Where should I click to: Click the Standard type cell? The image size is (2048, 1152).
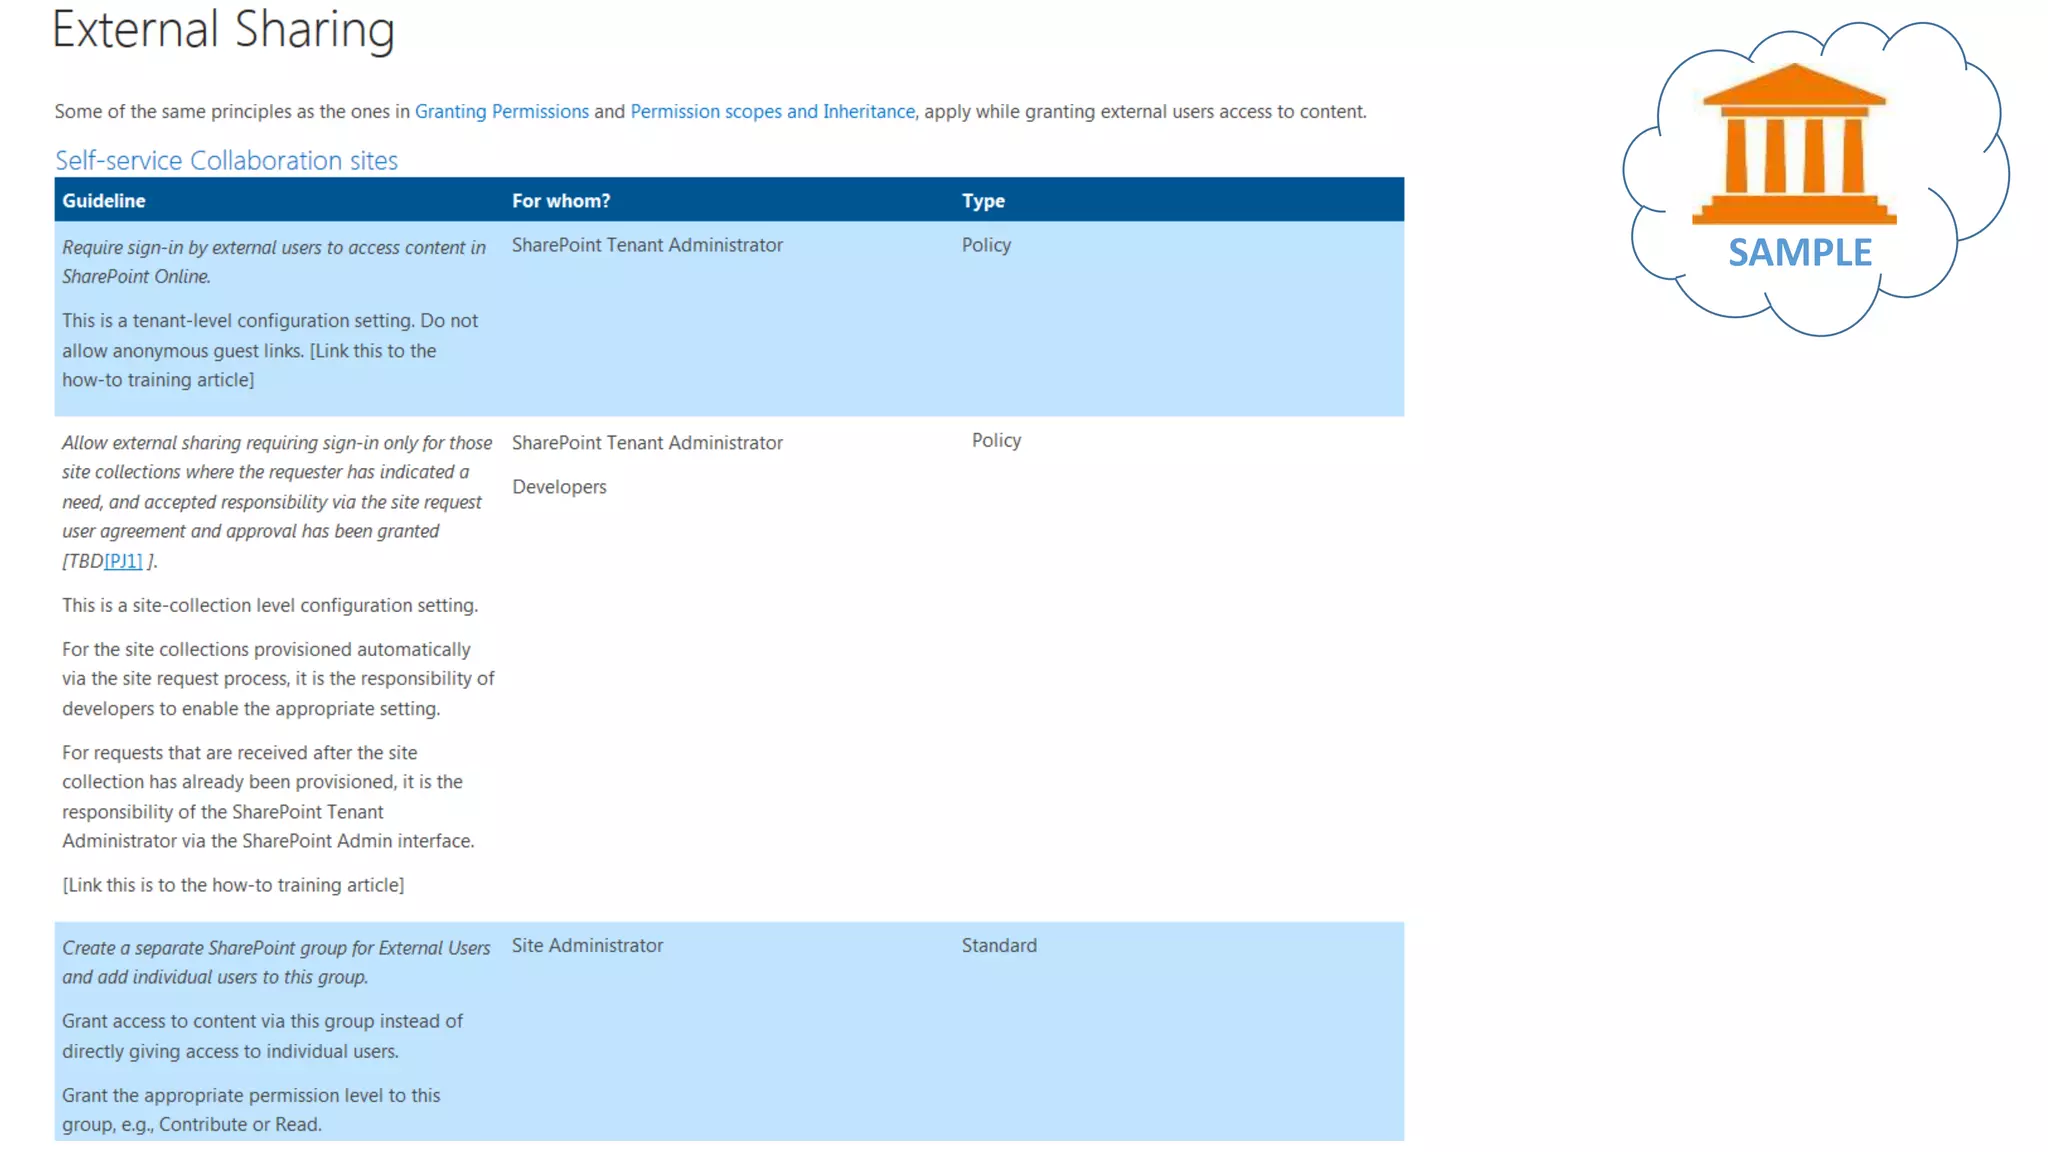(x=998, y=946)
